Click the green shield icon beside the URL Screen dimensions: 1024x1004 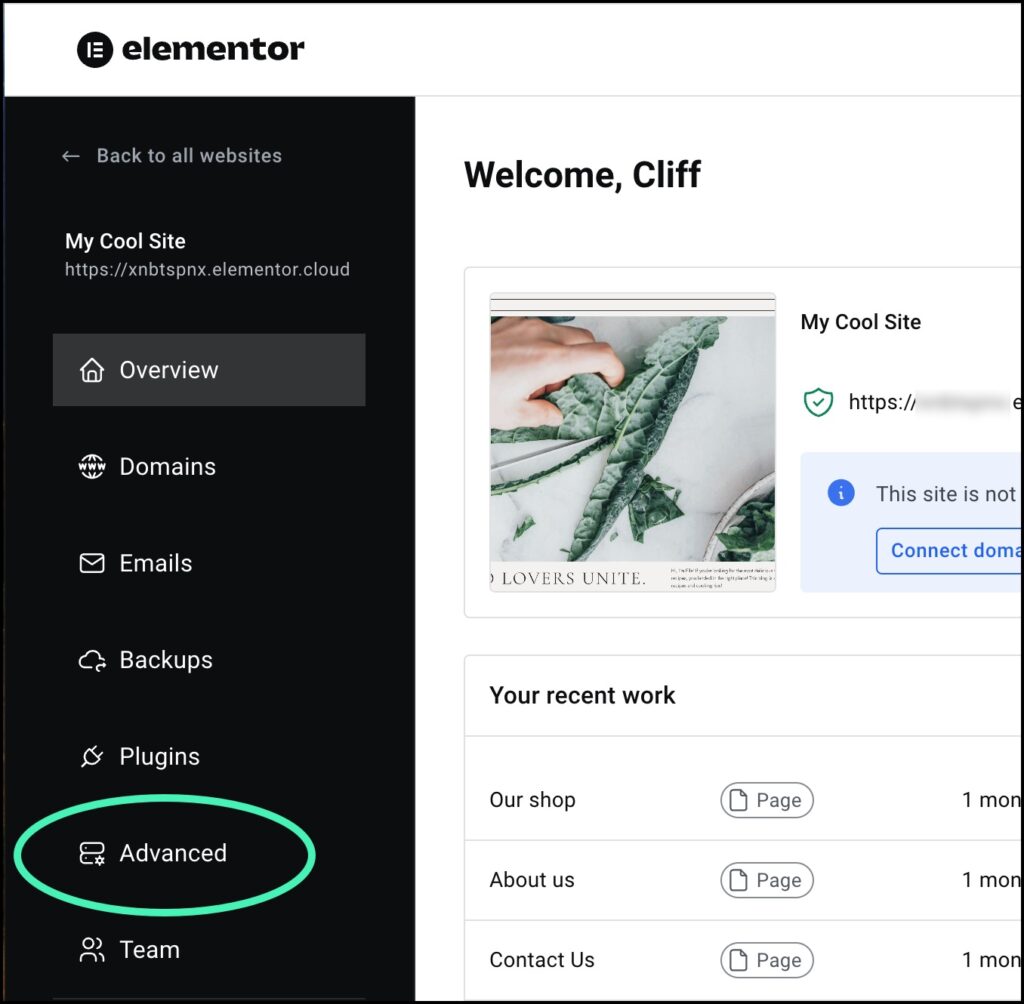[x=818, y=402]
